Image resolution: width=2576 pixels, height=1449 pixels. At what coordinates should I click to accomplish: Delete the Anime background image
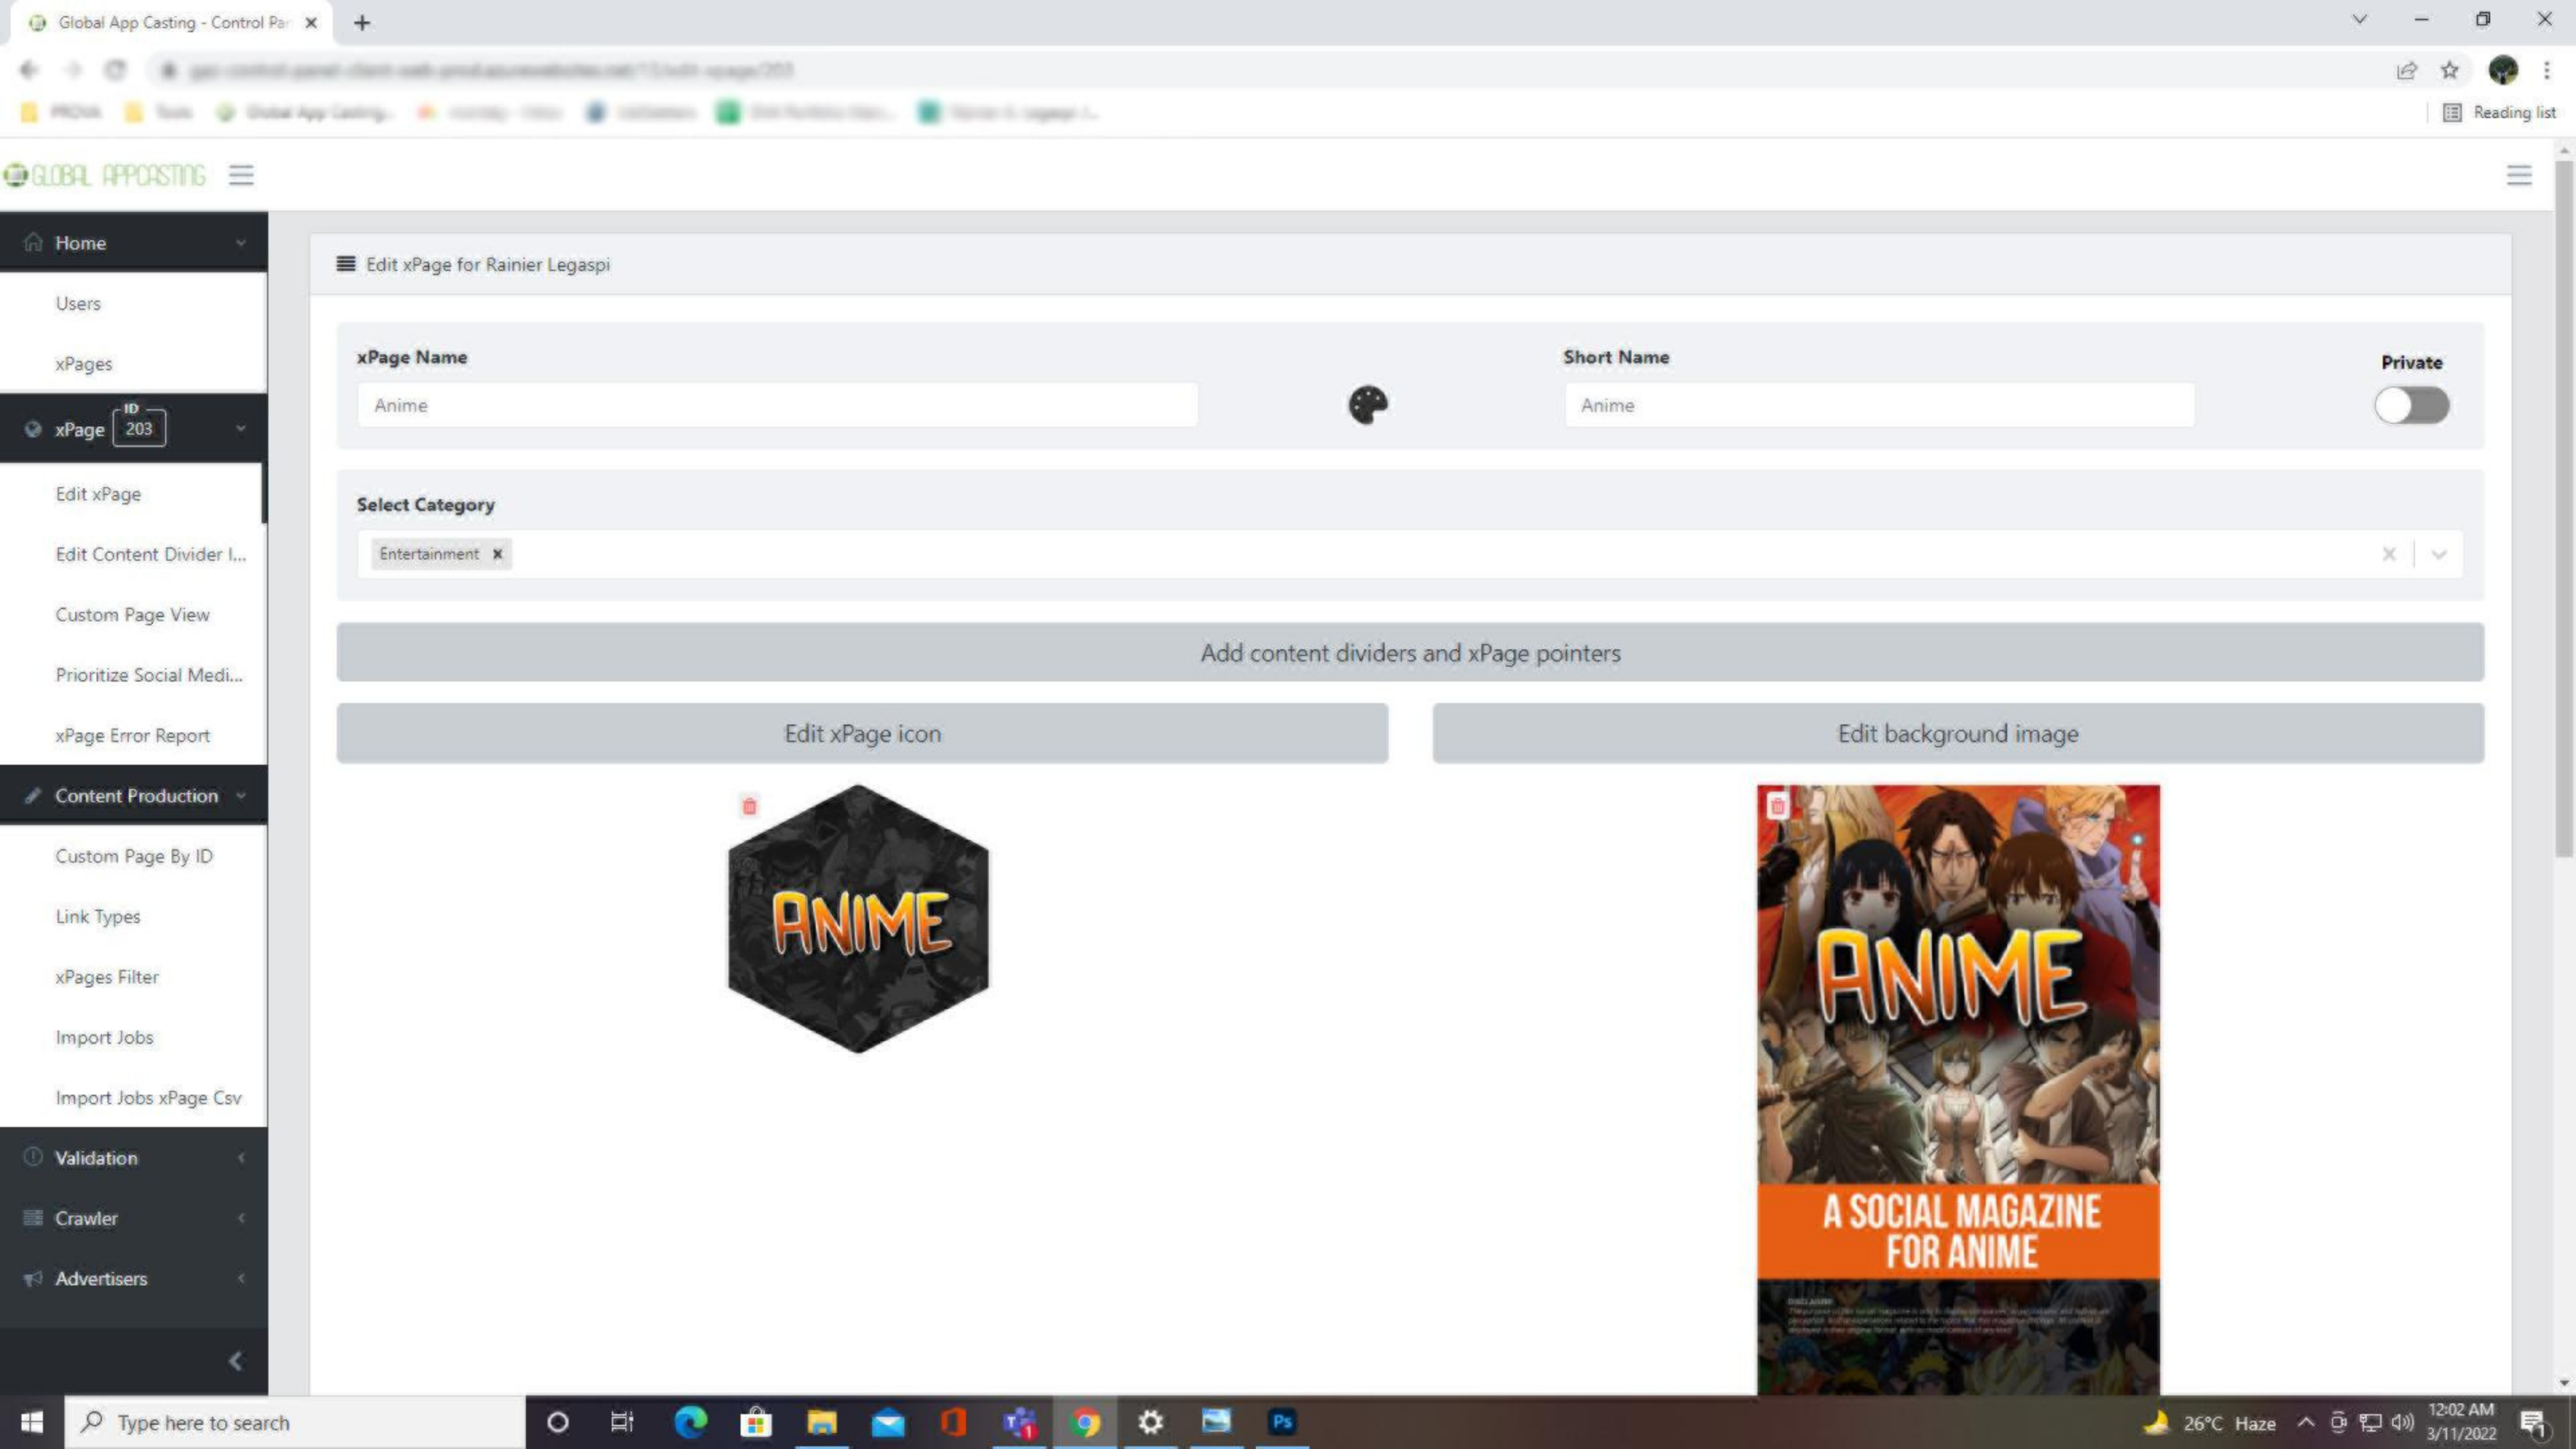(x=1777, y=806)
